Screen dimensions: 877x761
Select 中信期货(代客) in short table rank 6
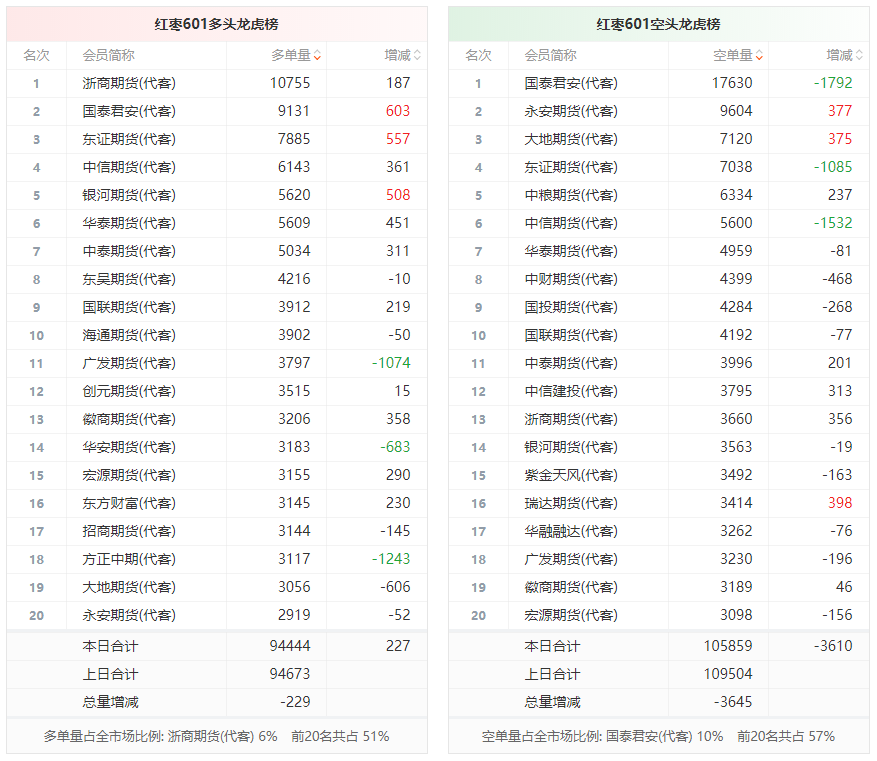pyautogui.click(x=571, y=223)
